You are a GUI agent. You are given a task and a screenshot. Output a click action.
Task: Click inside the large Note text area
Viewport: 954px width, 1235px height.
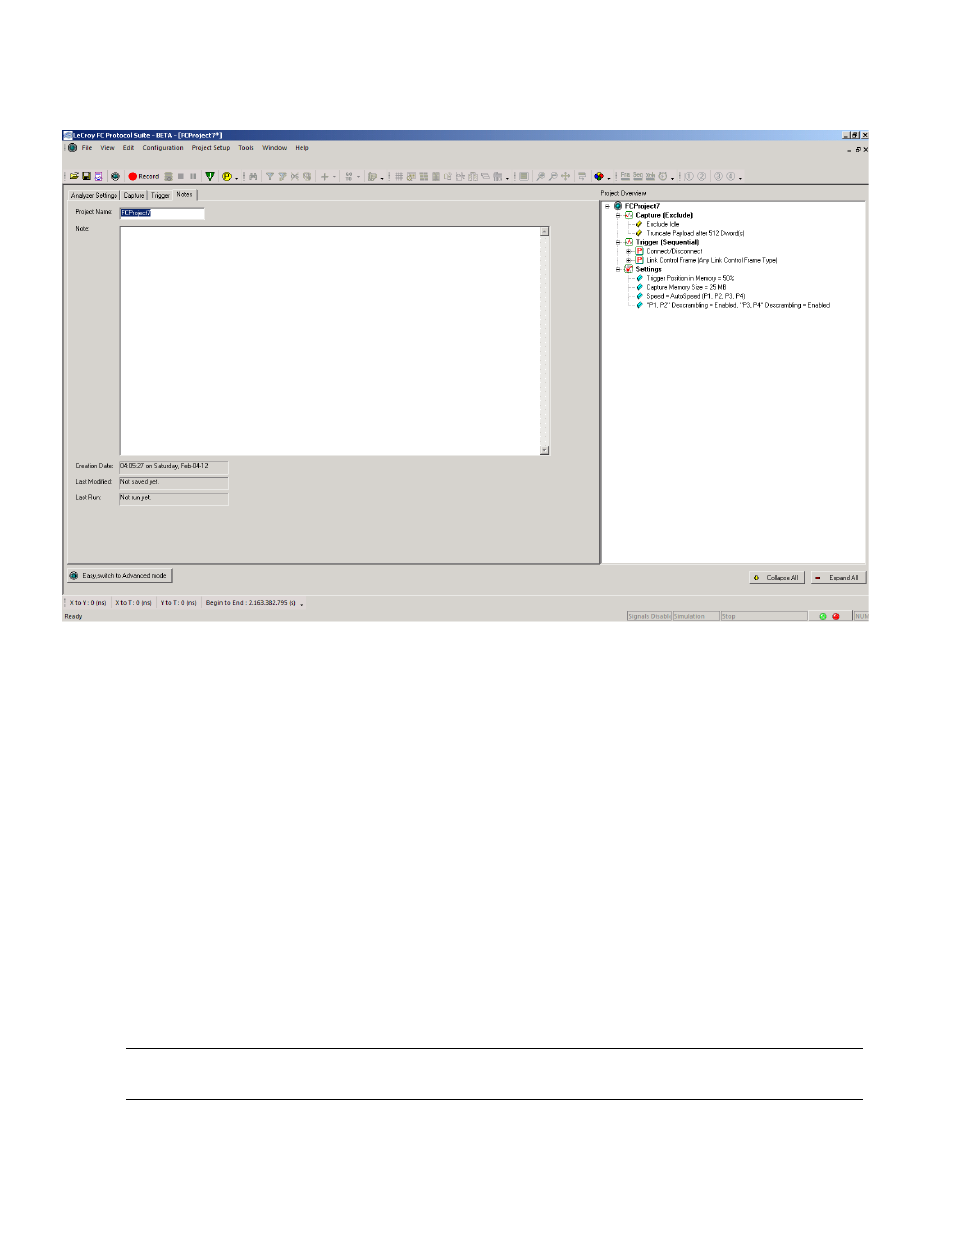click(x=330, y=341)
